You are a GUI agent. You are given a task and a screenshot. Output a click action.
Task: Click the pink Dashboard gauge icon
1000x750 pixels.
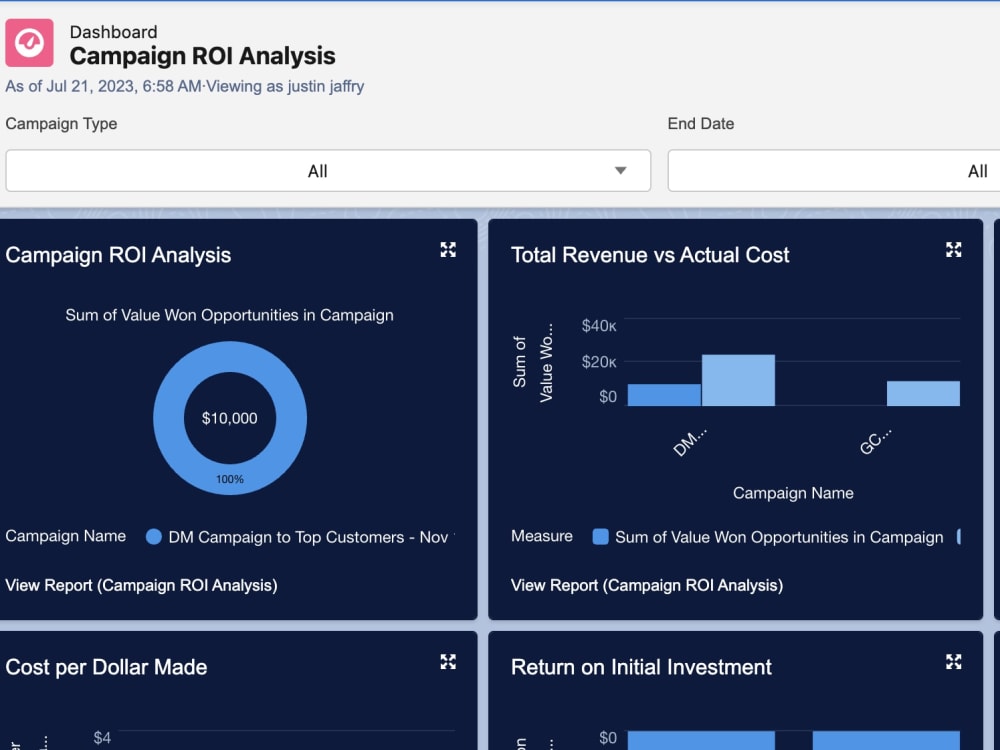[x=29, y=43]
